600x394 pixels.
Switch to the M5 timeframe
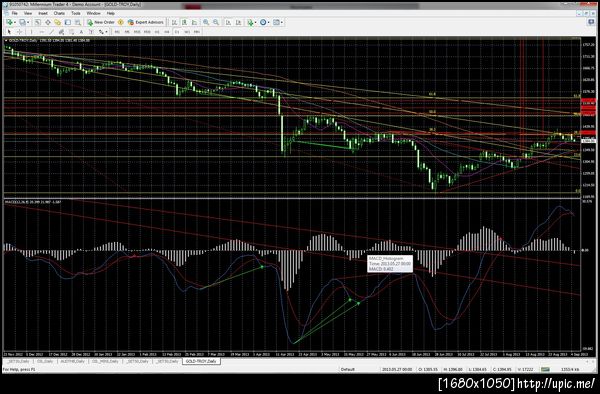click(127, 32)
